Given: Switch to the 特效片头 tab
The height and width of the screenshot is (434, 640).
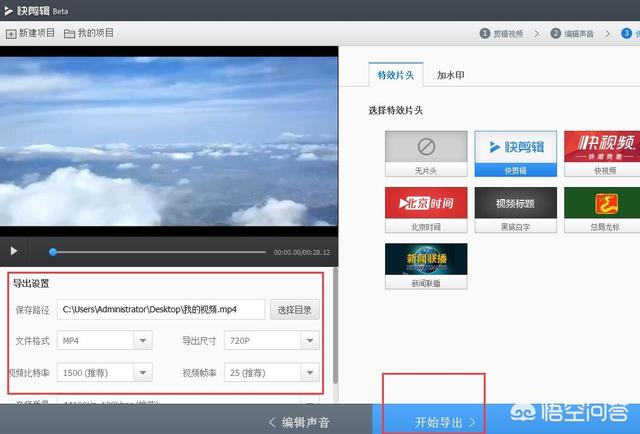Looking at the screenshot, I should [x=396, y=75].
